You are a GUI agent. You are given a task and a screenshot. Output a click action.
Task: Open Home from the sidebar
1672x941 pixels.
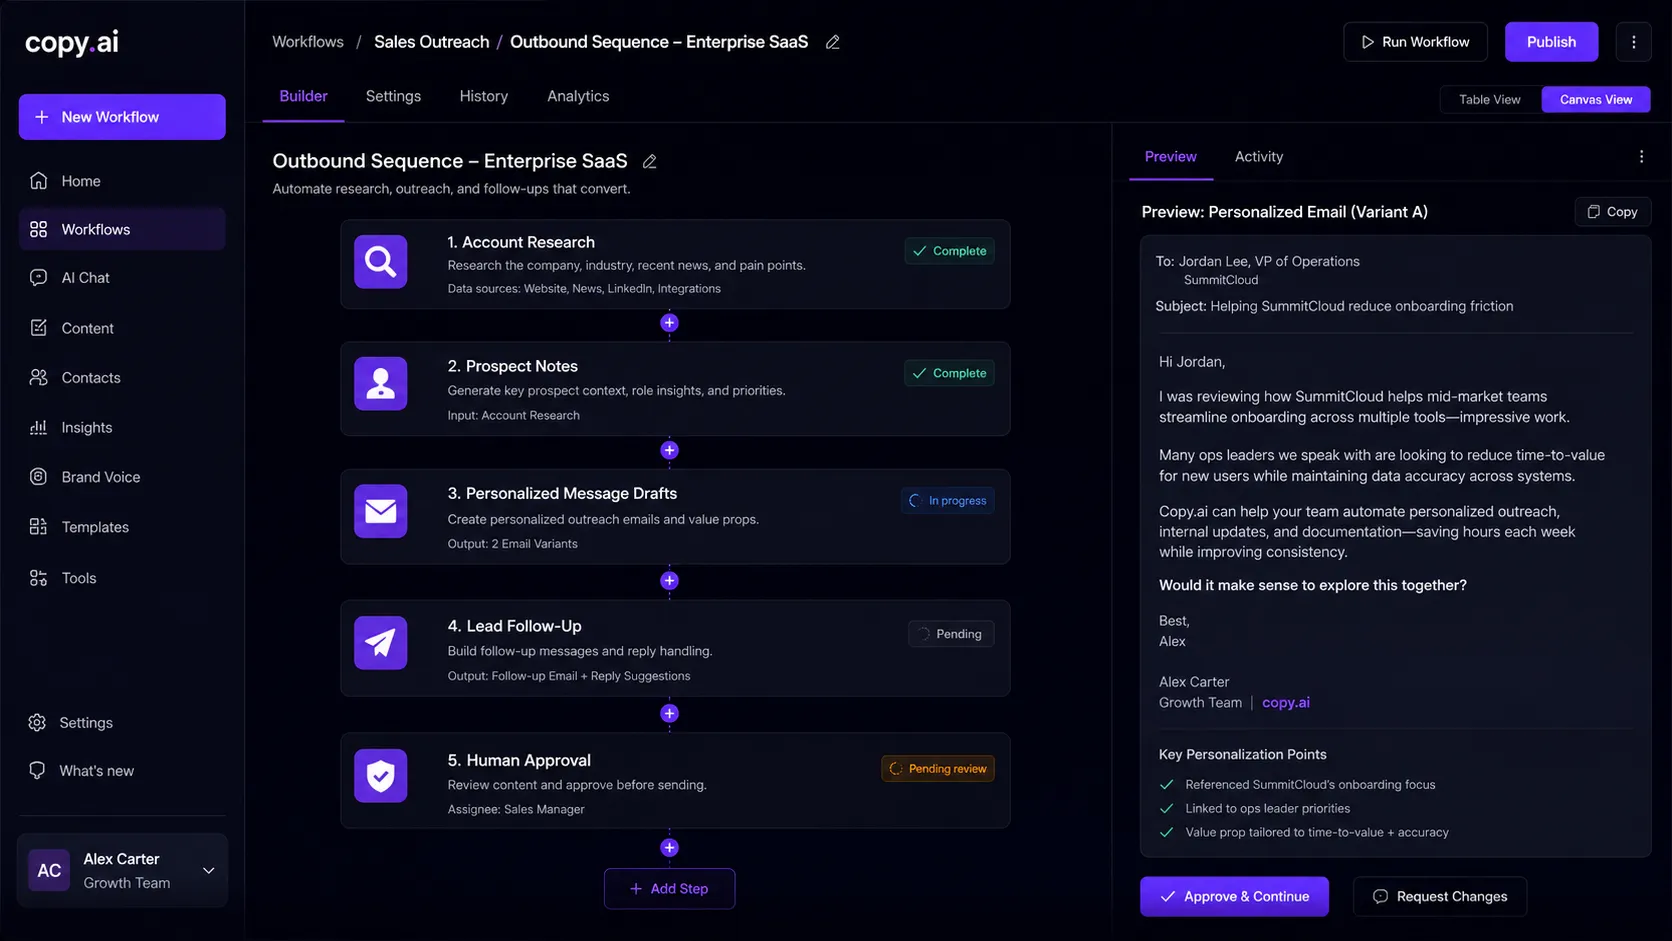click(x=122, y=181)
